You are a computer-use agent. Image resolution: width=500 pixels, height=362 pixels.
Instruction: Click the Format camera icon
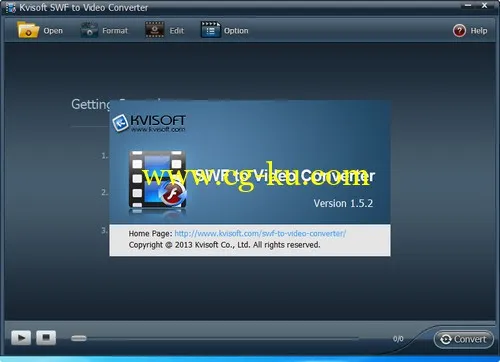pyautogui.click(x=89, y=30)
